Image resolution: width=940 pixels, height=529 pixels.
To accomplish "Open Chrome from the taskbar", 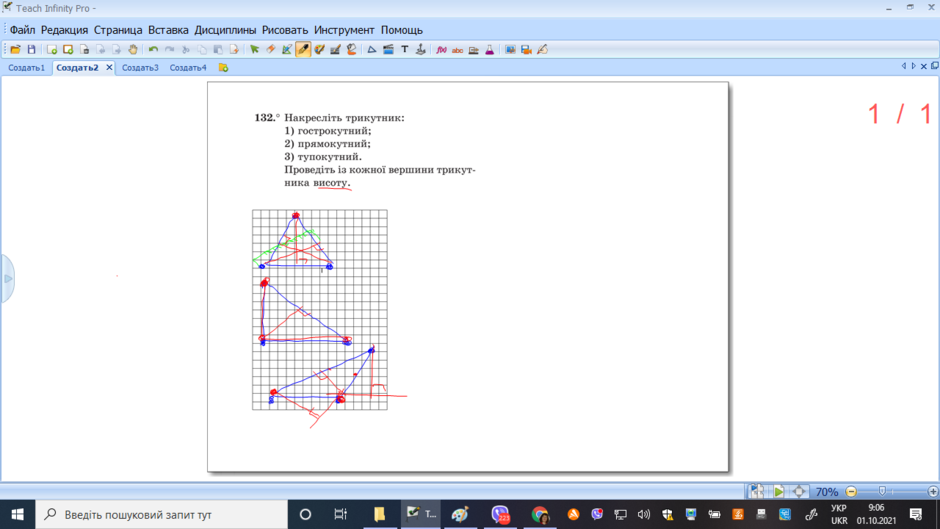I will 540,515.
